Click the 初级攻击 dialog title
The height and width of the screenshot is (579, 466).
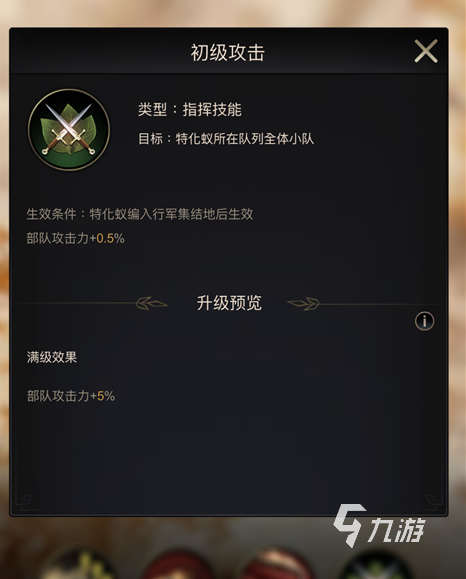coord(227,52)
